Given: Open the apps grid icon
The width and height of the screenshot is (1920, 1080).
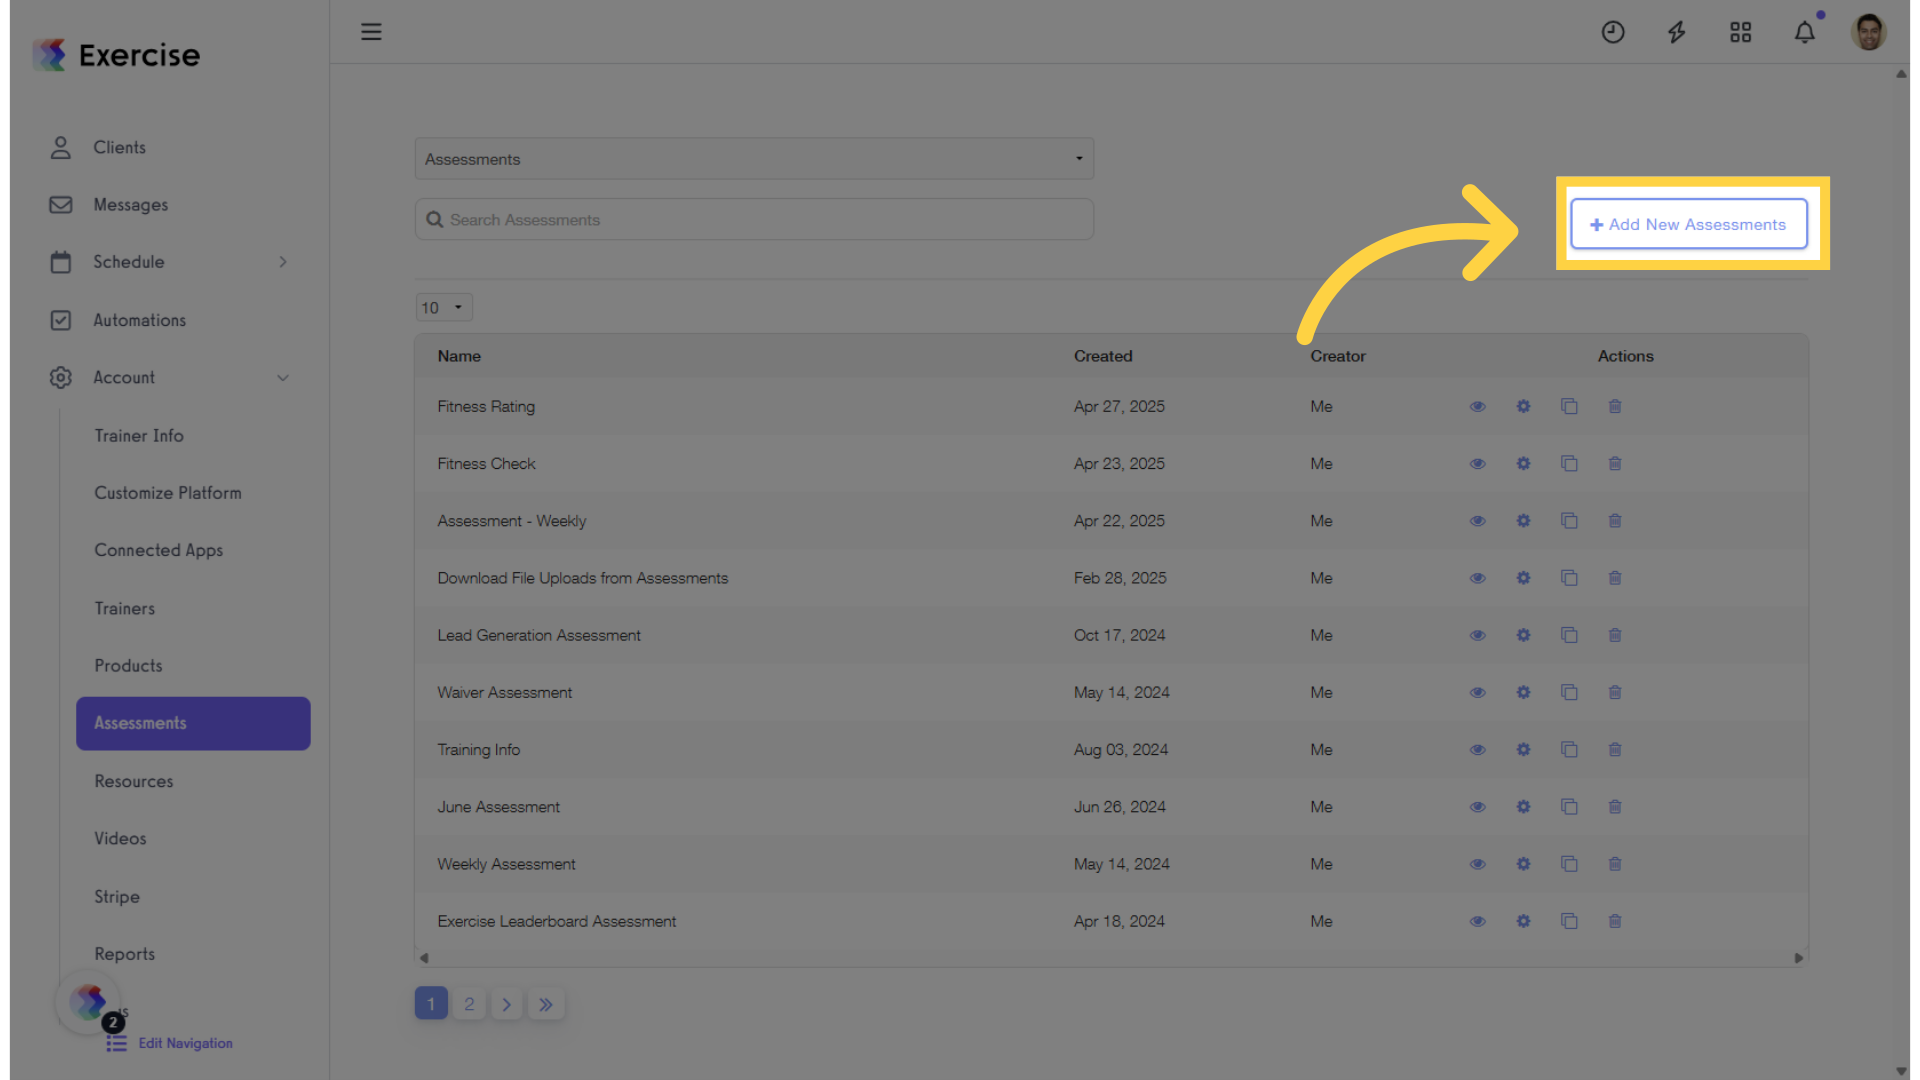Looking at the screenshot, I should [x=1741, y=32].
